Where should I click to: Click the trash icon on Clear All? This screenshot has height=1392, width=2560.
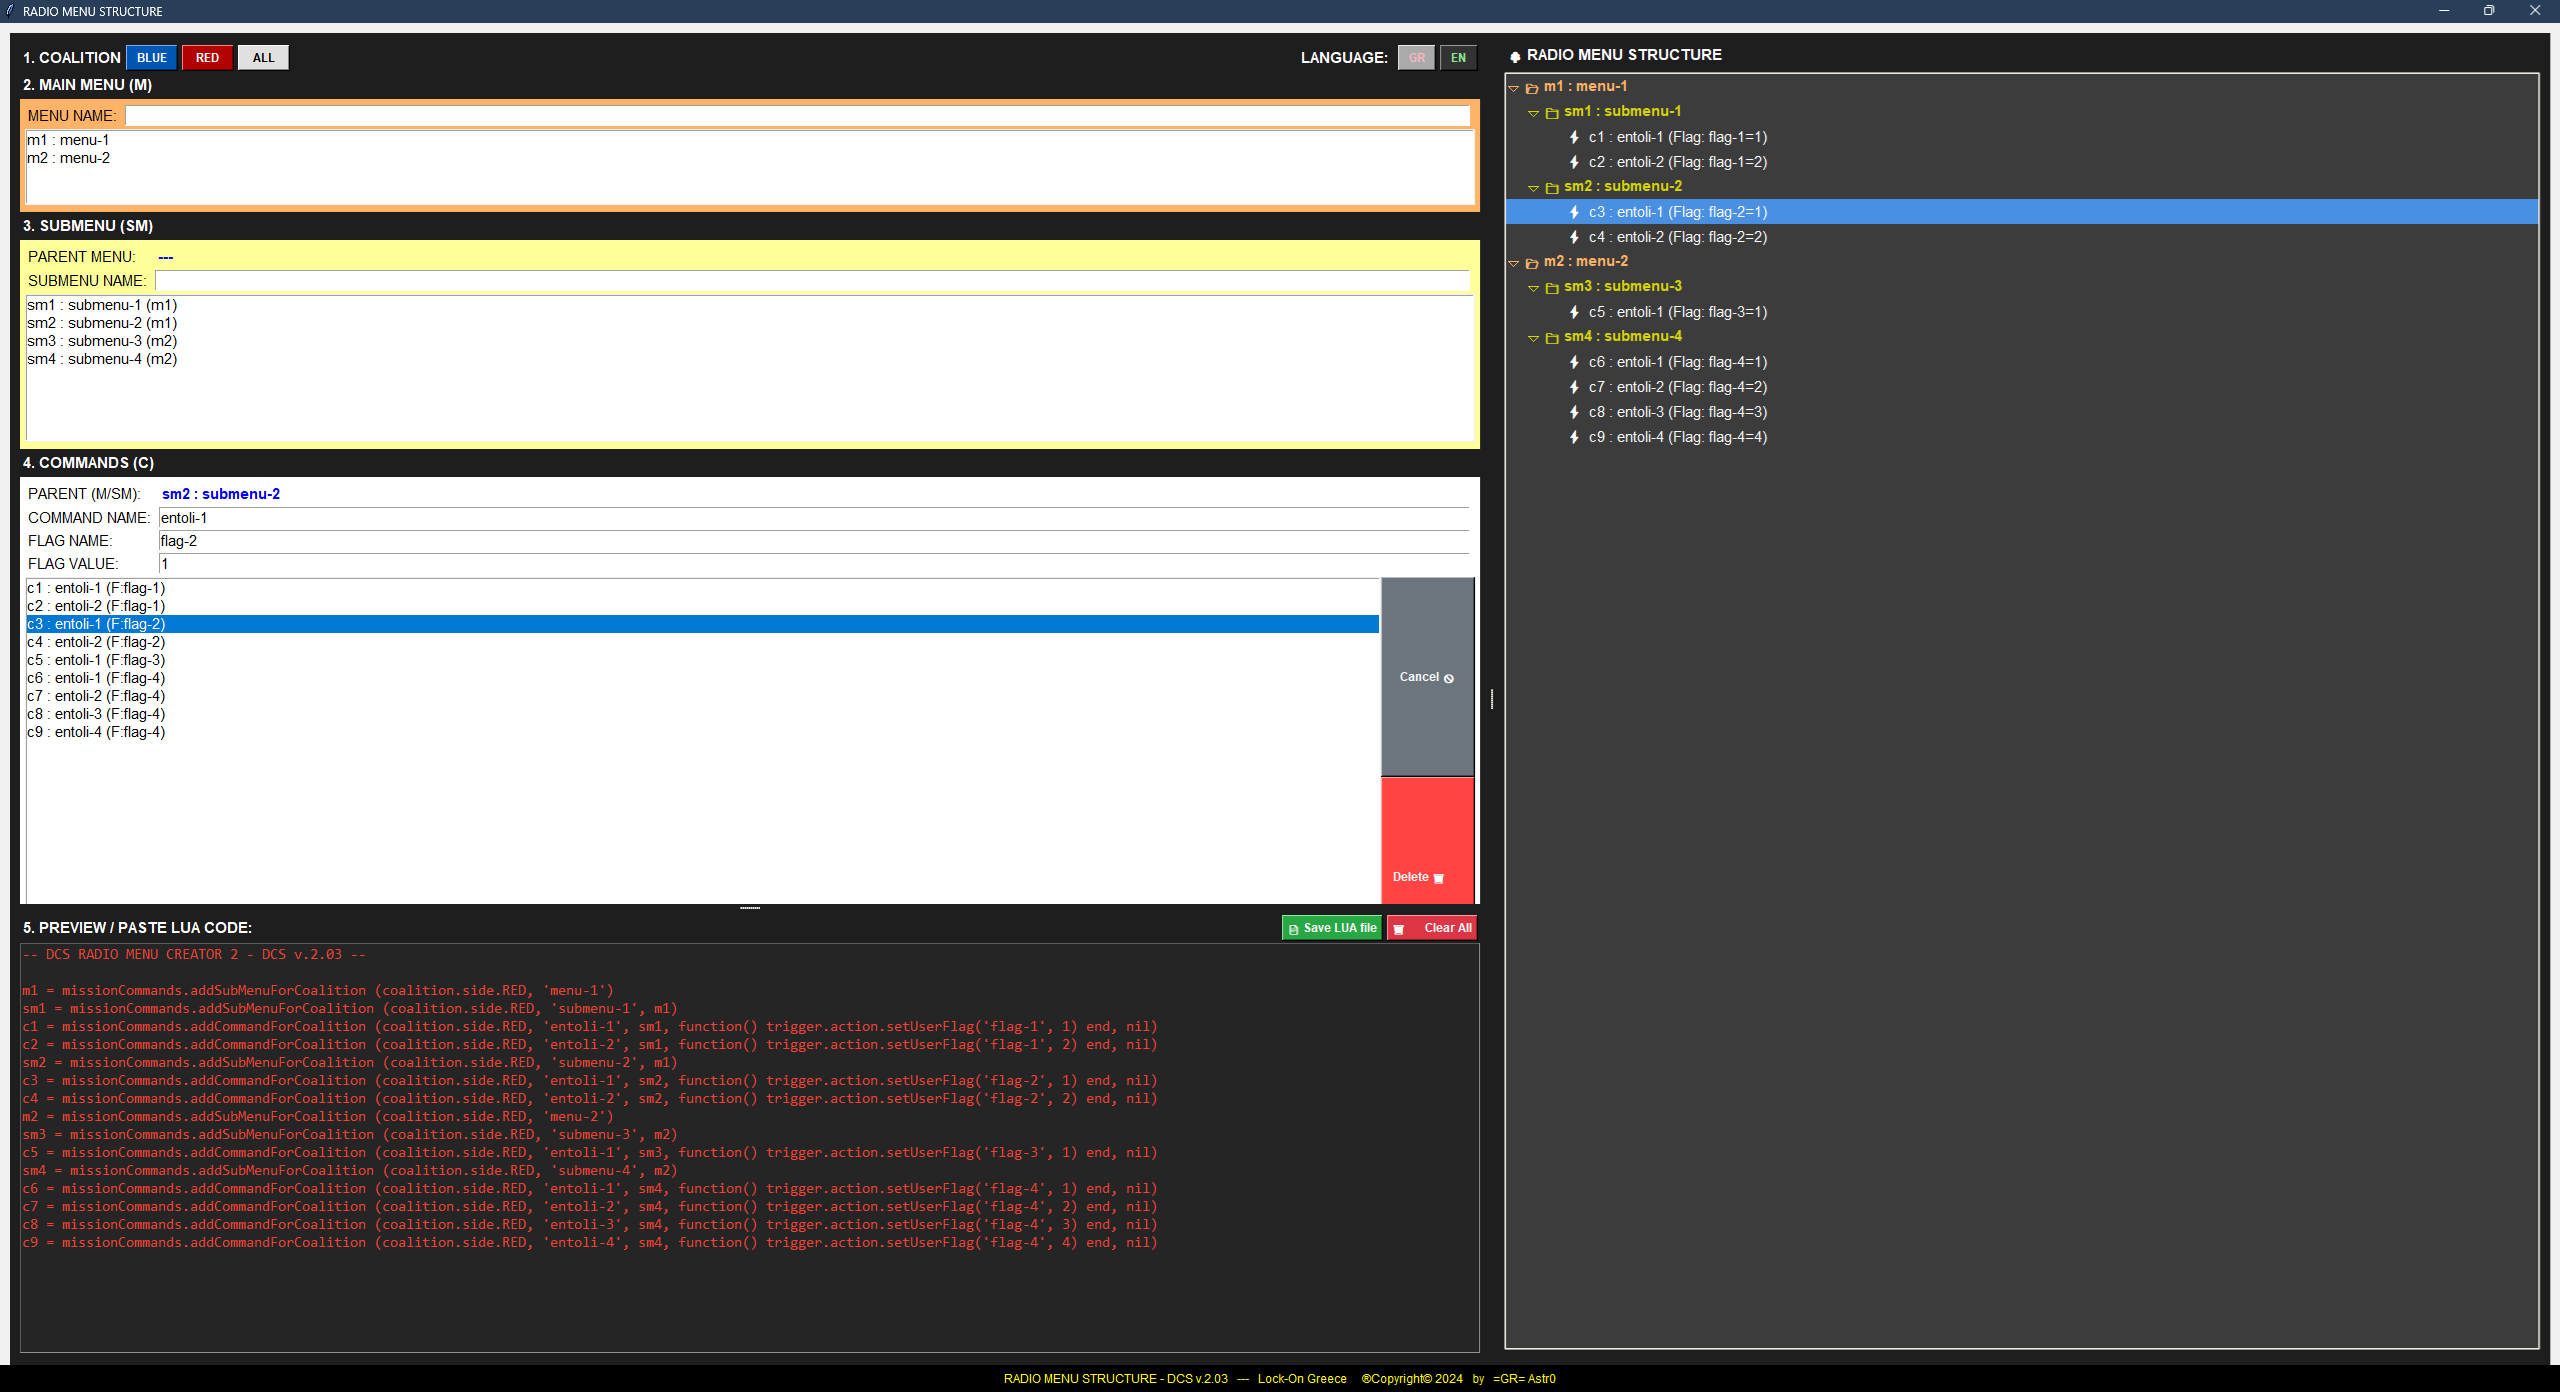1399,929
